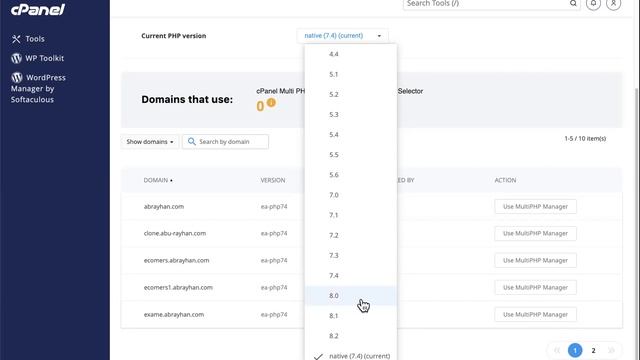The image size is (640, 360).
Task: Sort by the DOMAIN column header
Action: [158, 180]
